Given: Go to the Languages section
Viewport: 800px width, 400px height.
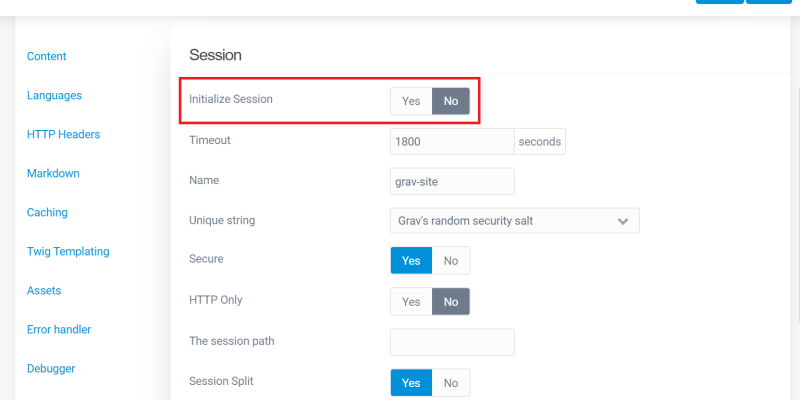Looking at the screenshot, I should (55, 95).
